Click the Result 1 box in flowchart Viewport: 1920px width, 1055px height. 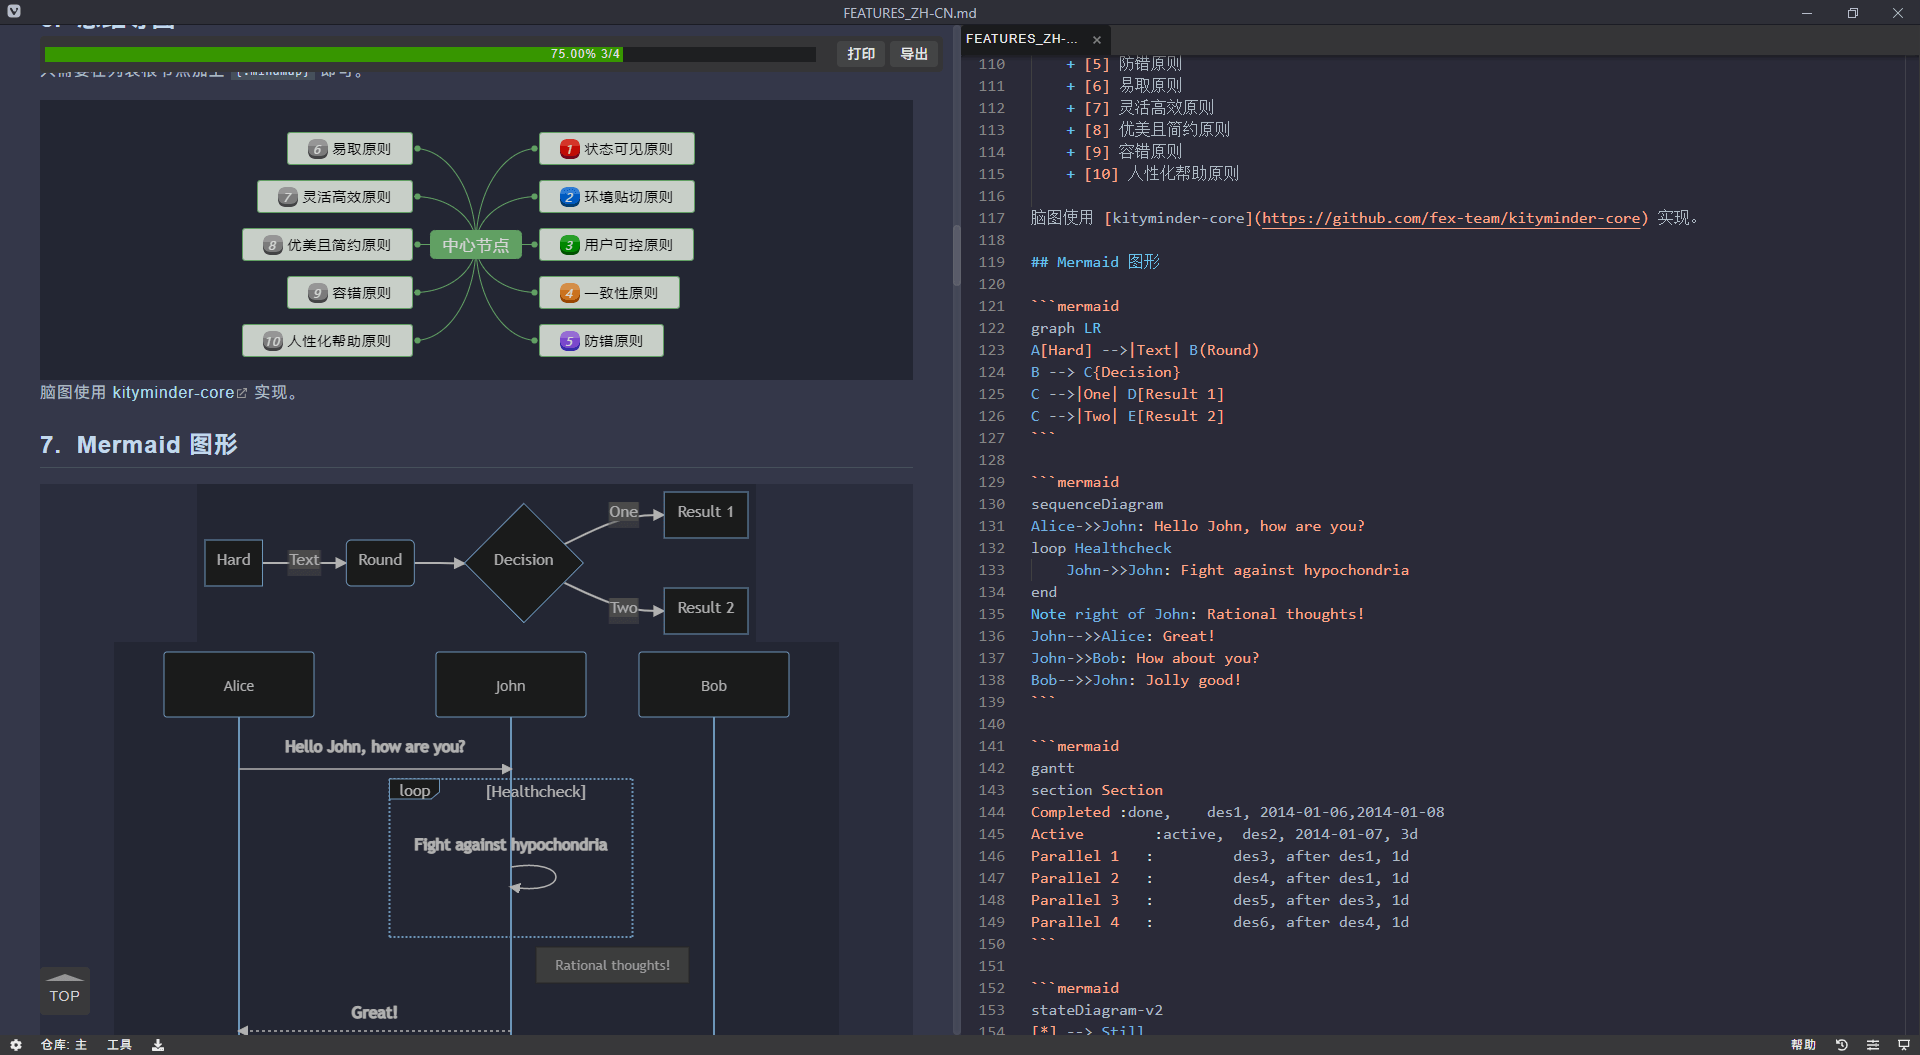(x=706, y=513)
